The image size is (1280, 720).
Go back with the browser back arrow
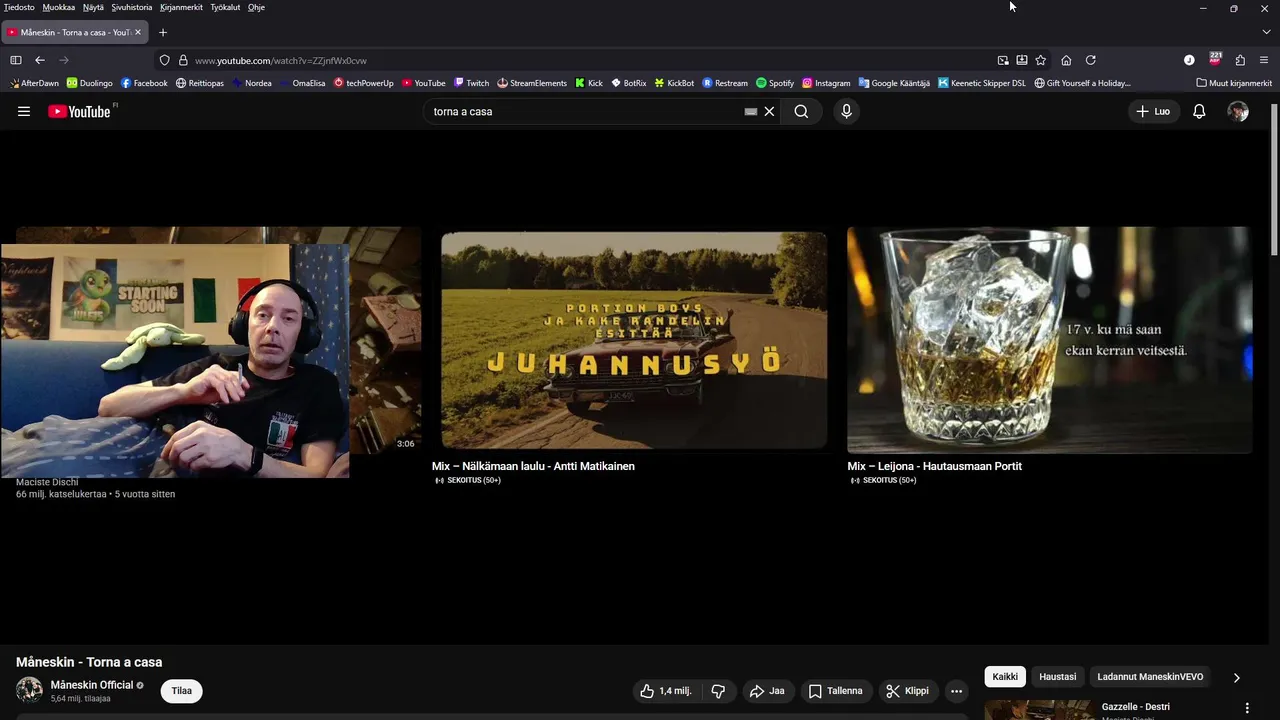tap(40, 60)
